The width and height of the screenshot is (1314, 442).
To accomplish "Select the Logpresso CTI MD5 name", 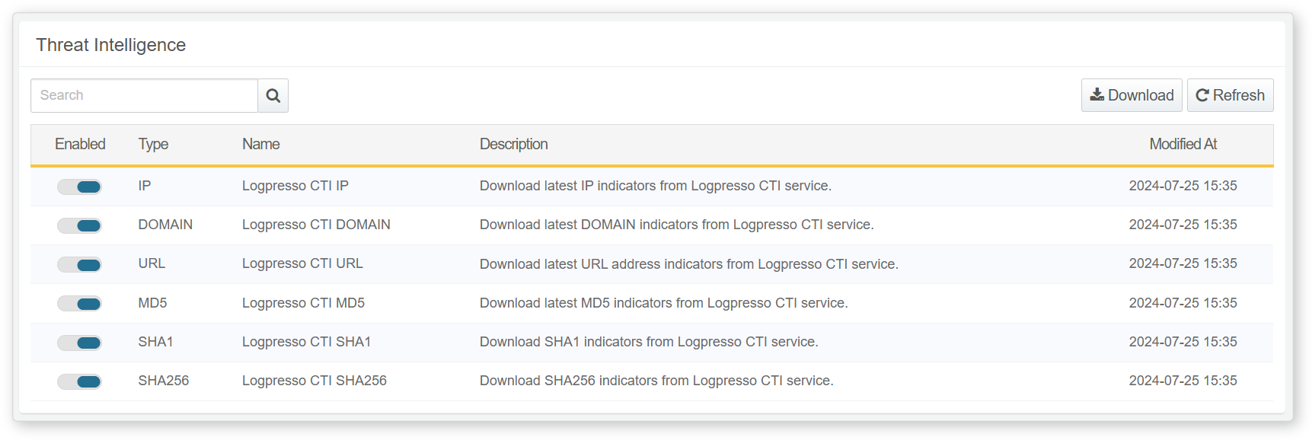I will 303,303.
